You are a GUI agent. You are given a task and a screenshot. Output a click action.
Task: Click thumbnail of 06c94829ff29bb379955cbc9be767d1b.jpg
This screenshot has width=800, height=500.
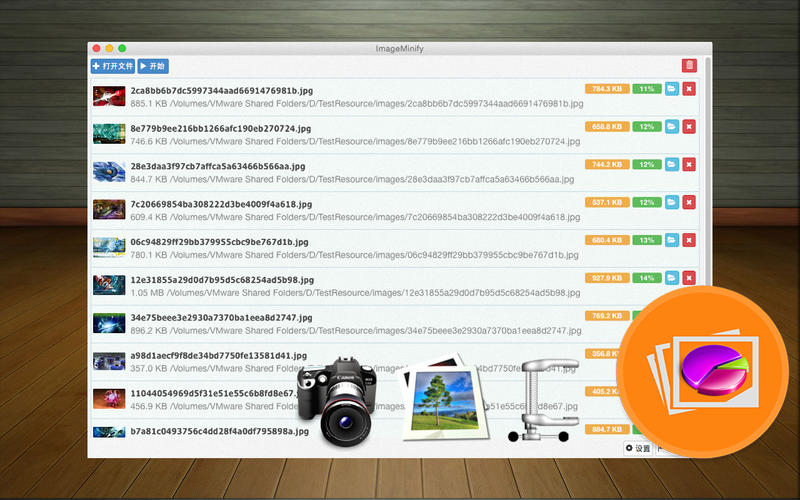109,247
